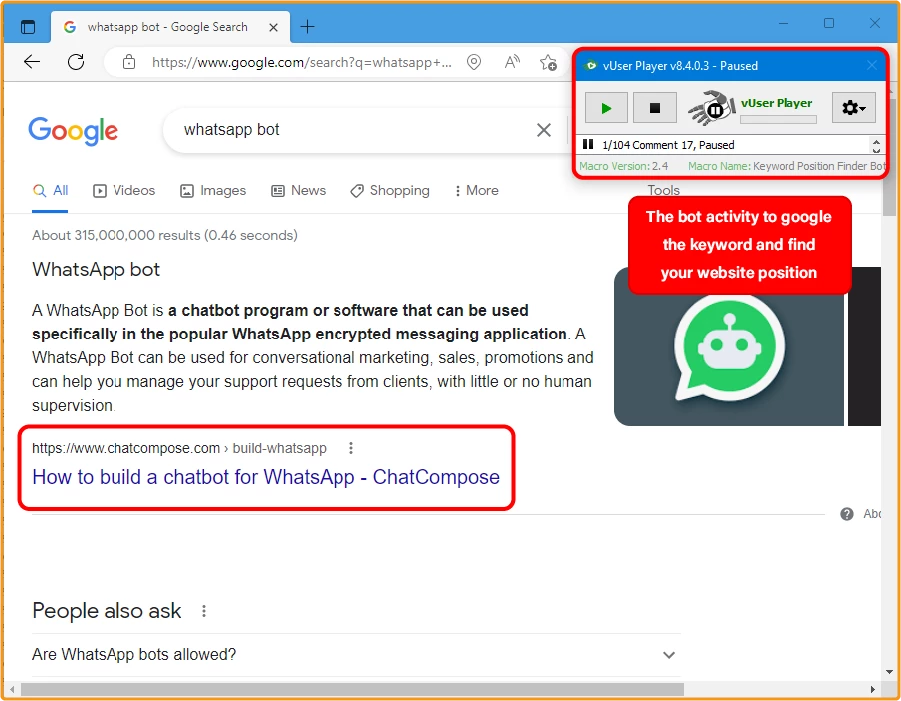Viewport: 901px width, 701px height.
Task: Click the location pin icon in address bar
Action: coord(473,62)
